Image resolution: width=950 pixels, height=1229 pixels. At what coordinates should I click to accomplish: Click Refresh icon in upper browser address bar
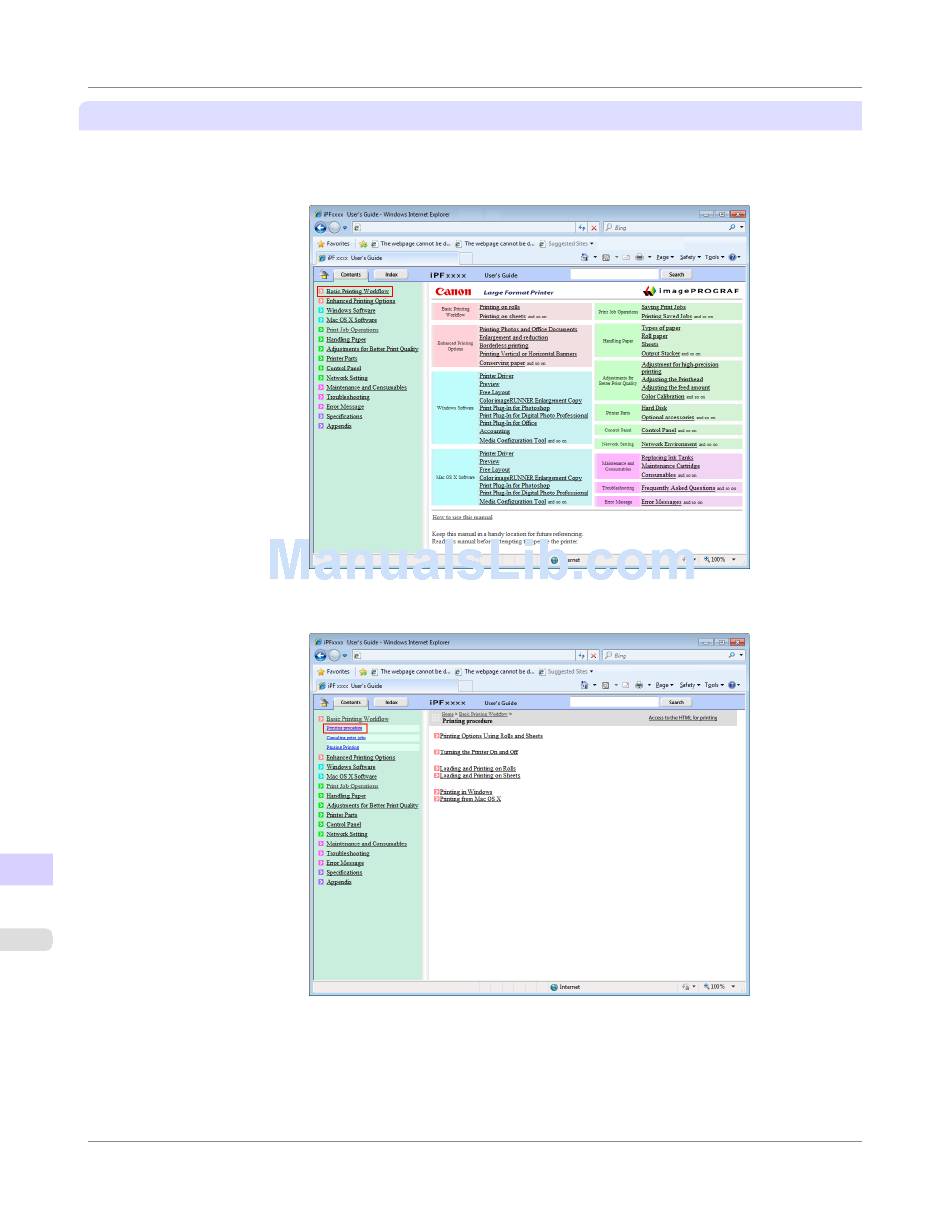pos(582,228)
